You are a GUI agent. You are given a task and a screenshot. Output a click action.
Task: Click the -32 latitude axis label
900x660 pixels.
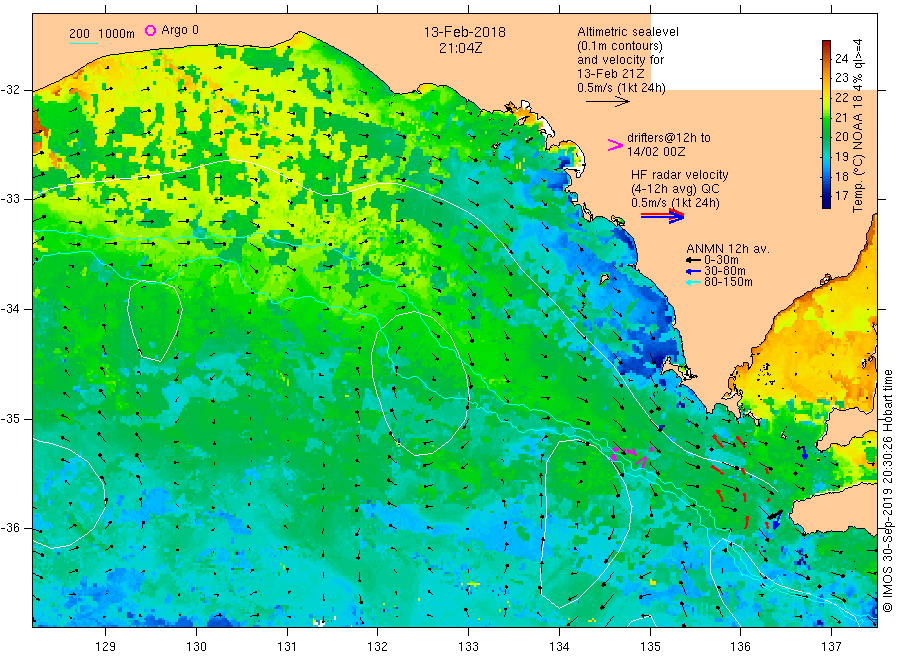point(10,91)
